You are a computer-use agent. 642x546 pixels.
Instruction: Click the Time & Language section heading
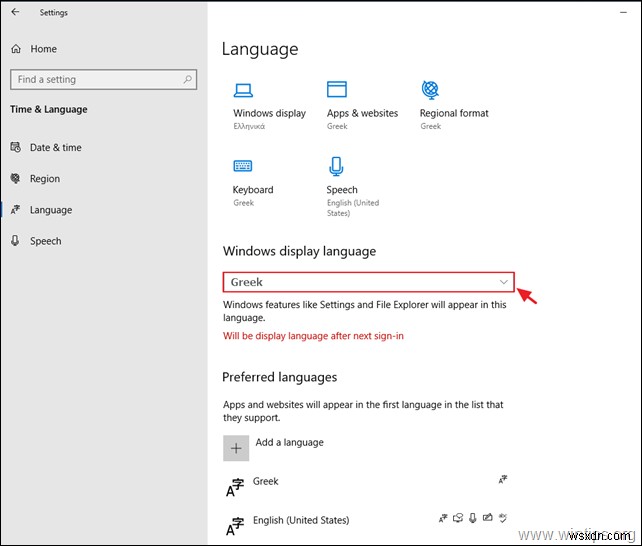49,110
